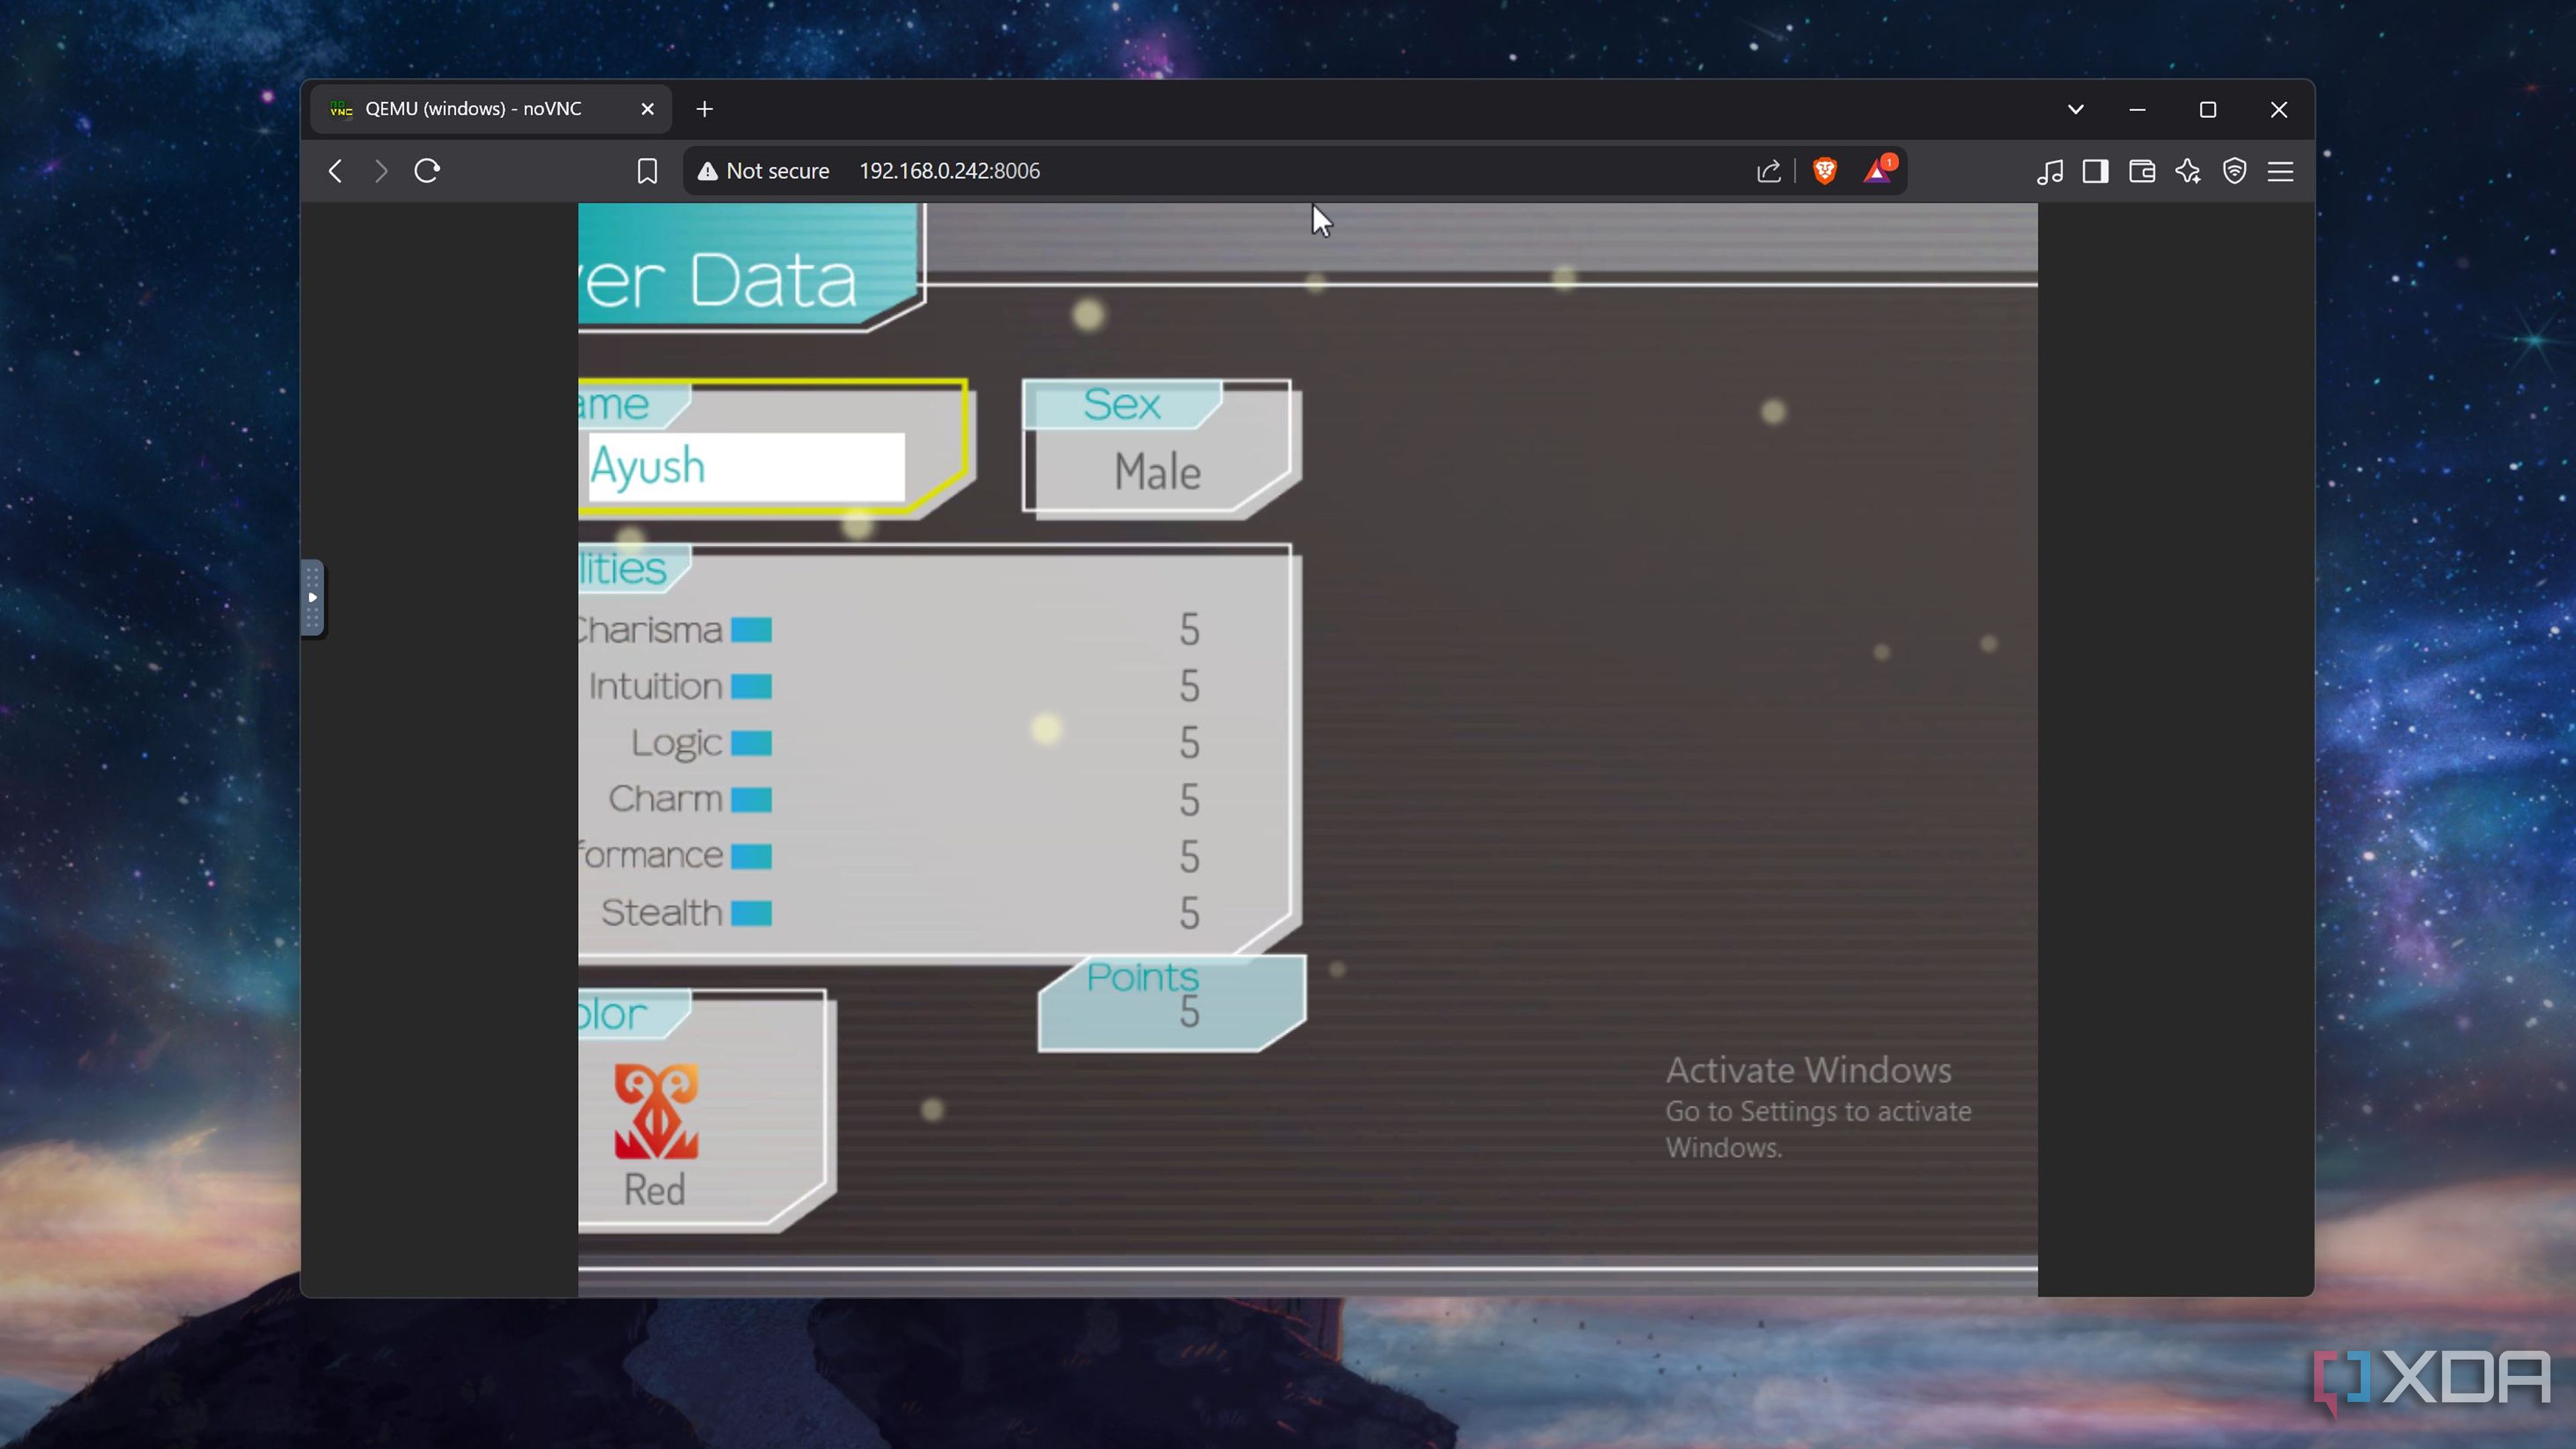The image size is (2576, 1449).
Task: Click the share page icon in address bar
Action: tap(1768, 171)
